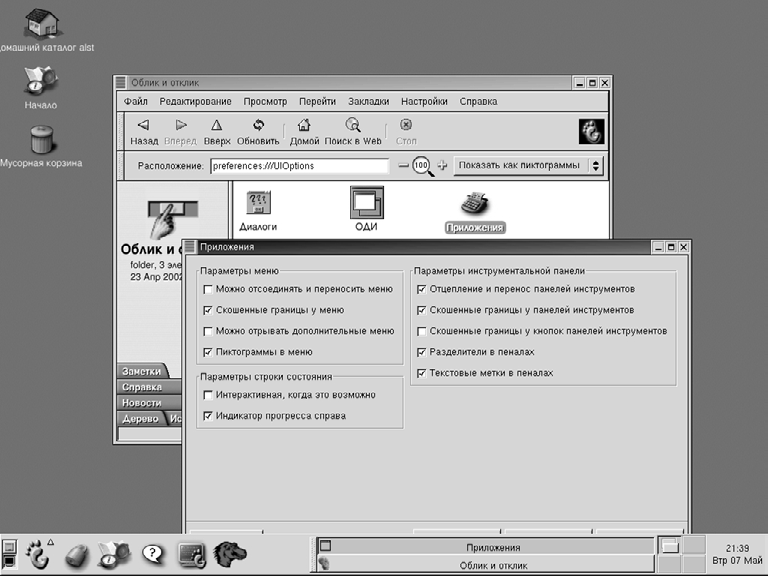768x576 pixels.
Task: Enable Можно отсоединять и переносить меню checkbox
Action: coord(208,289)
